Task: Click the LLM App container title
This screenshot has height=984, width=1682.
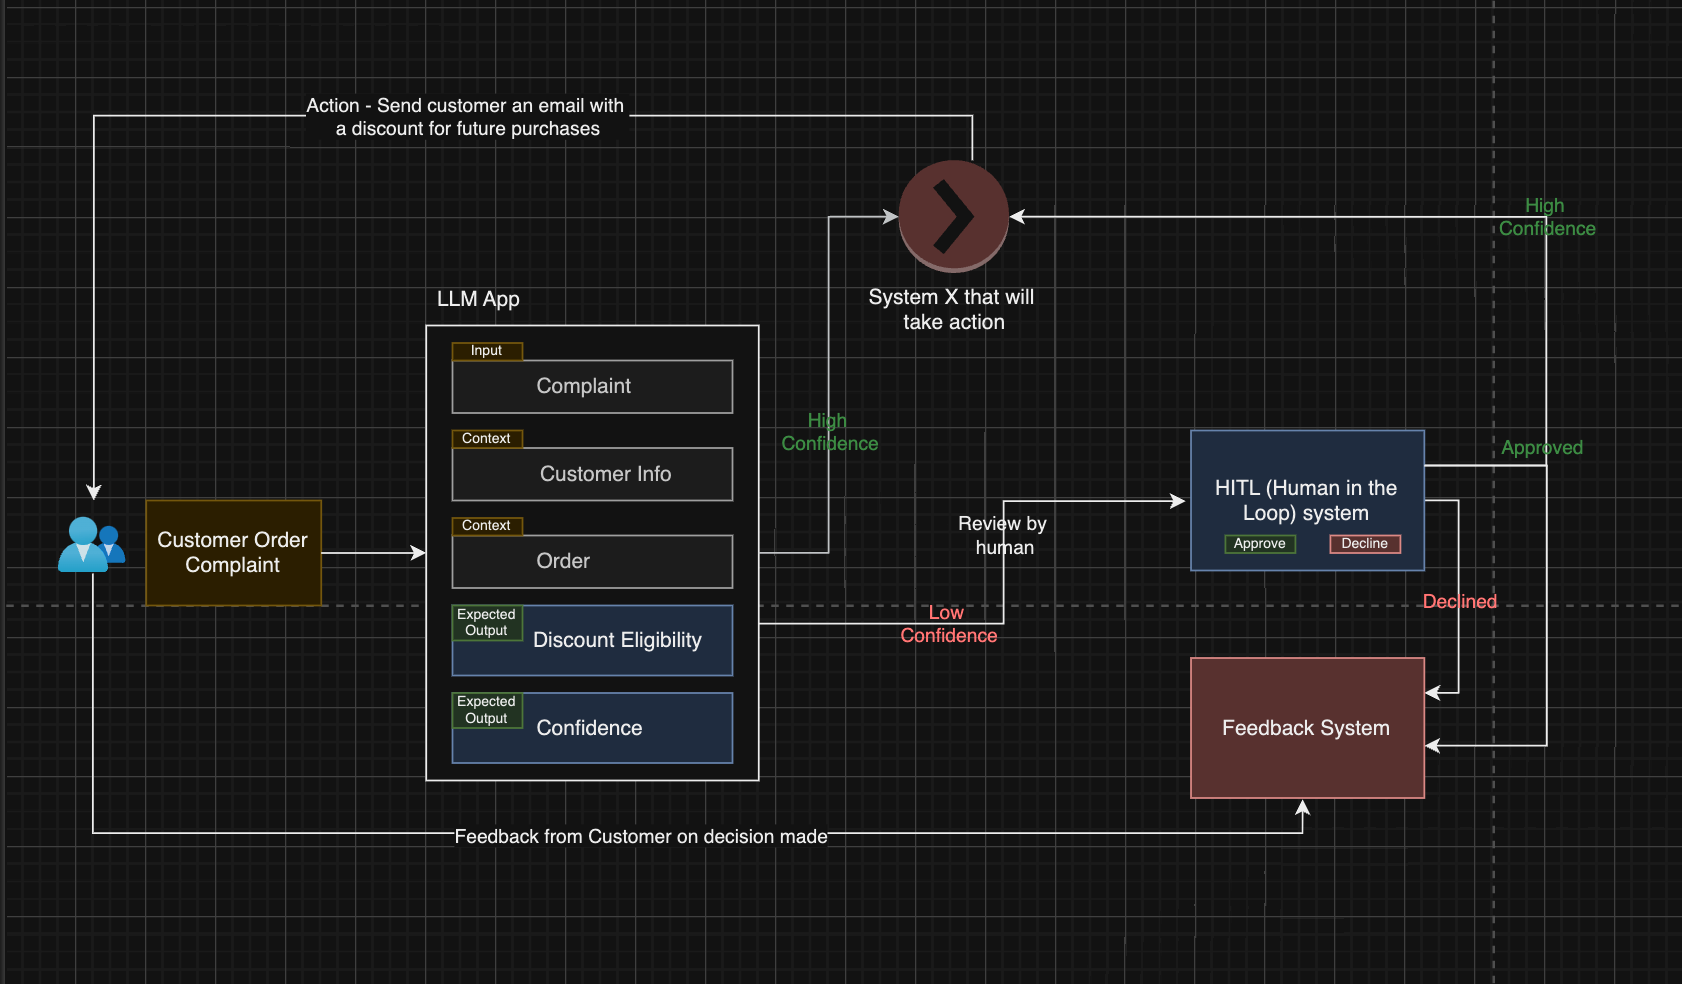Action: pos(478,298)
